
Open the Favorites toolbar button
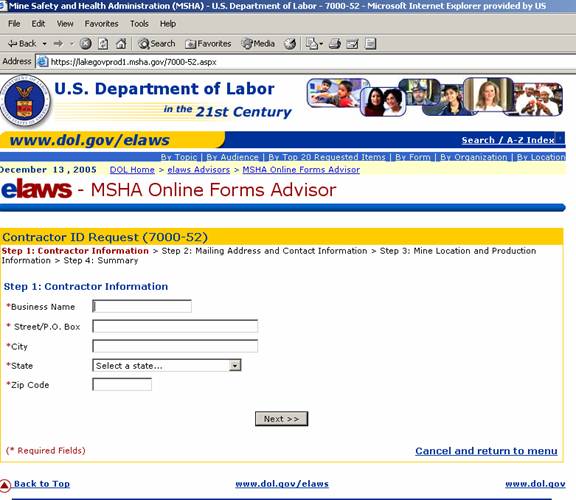pos(208,44)
